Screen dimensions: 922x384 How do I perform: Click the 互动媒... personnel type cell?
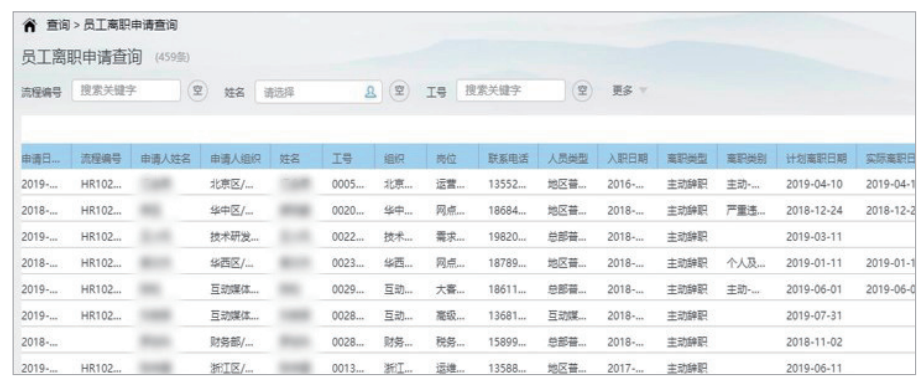[x=567, y=316]
